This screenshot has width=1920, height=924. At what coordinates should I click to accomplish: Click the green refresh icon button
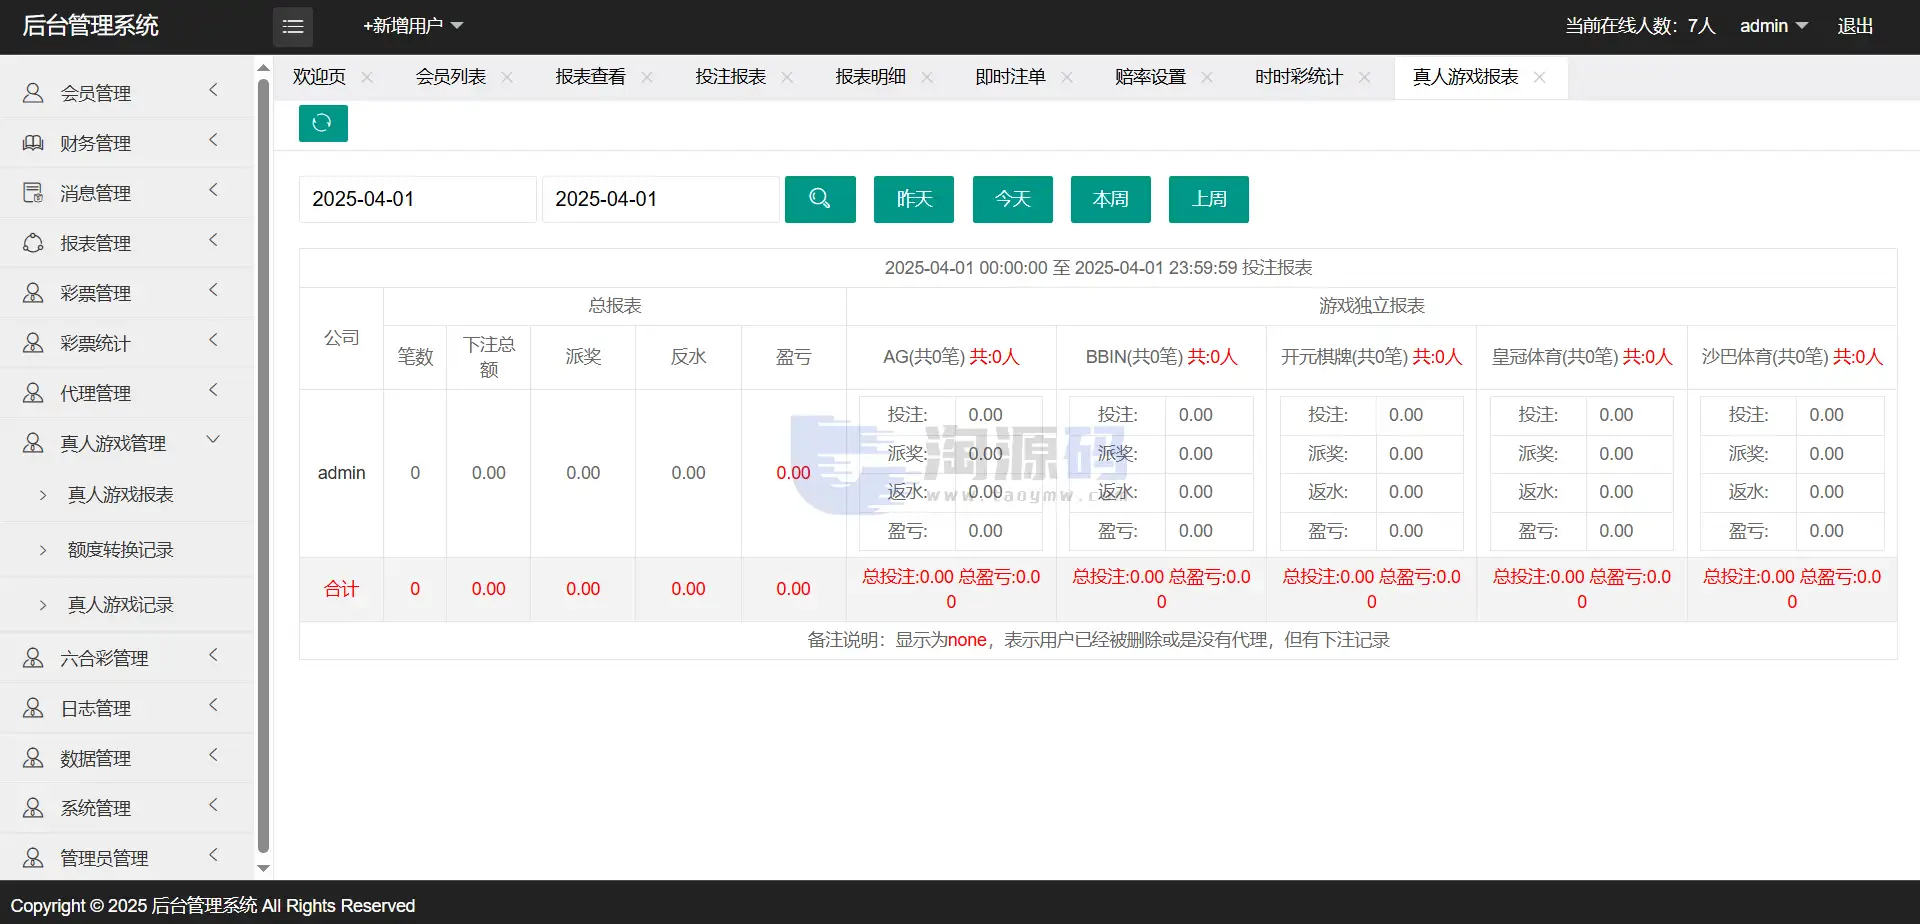pyautogui.click(x=323, y=123)
